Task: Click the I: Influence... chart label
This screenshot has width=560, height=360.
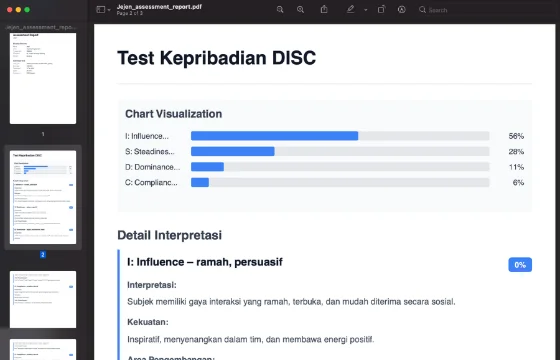Action: pyautogui.click(x=147, y=136)
